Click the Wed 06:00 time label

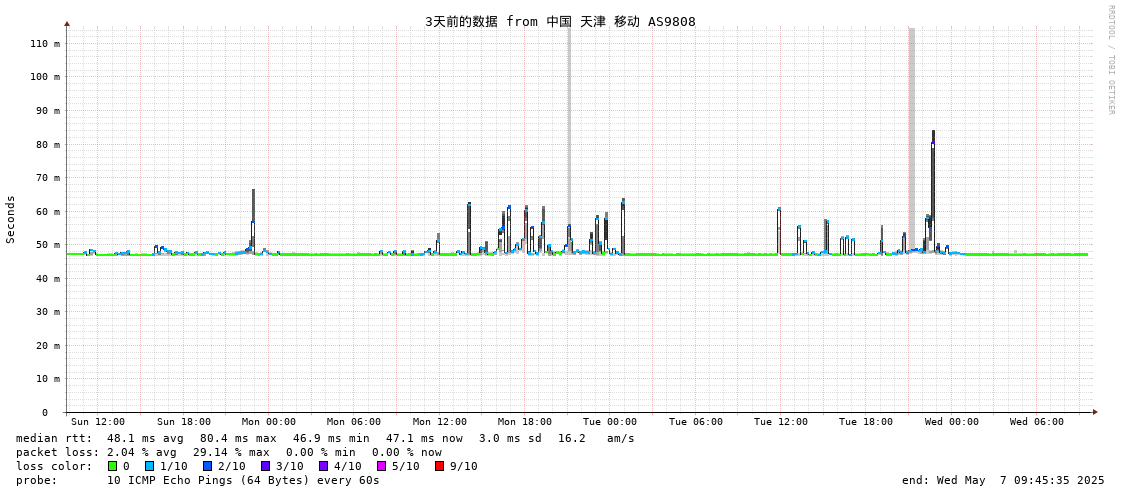pyautogui.click(x=1037, y=423)
